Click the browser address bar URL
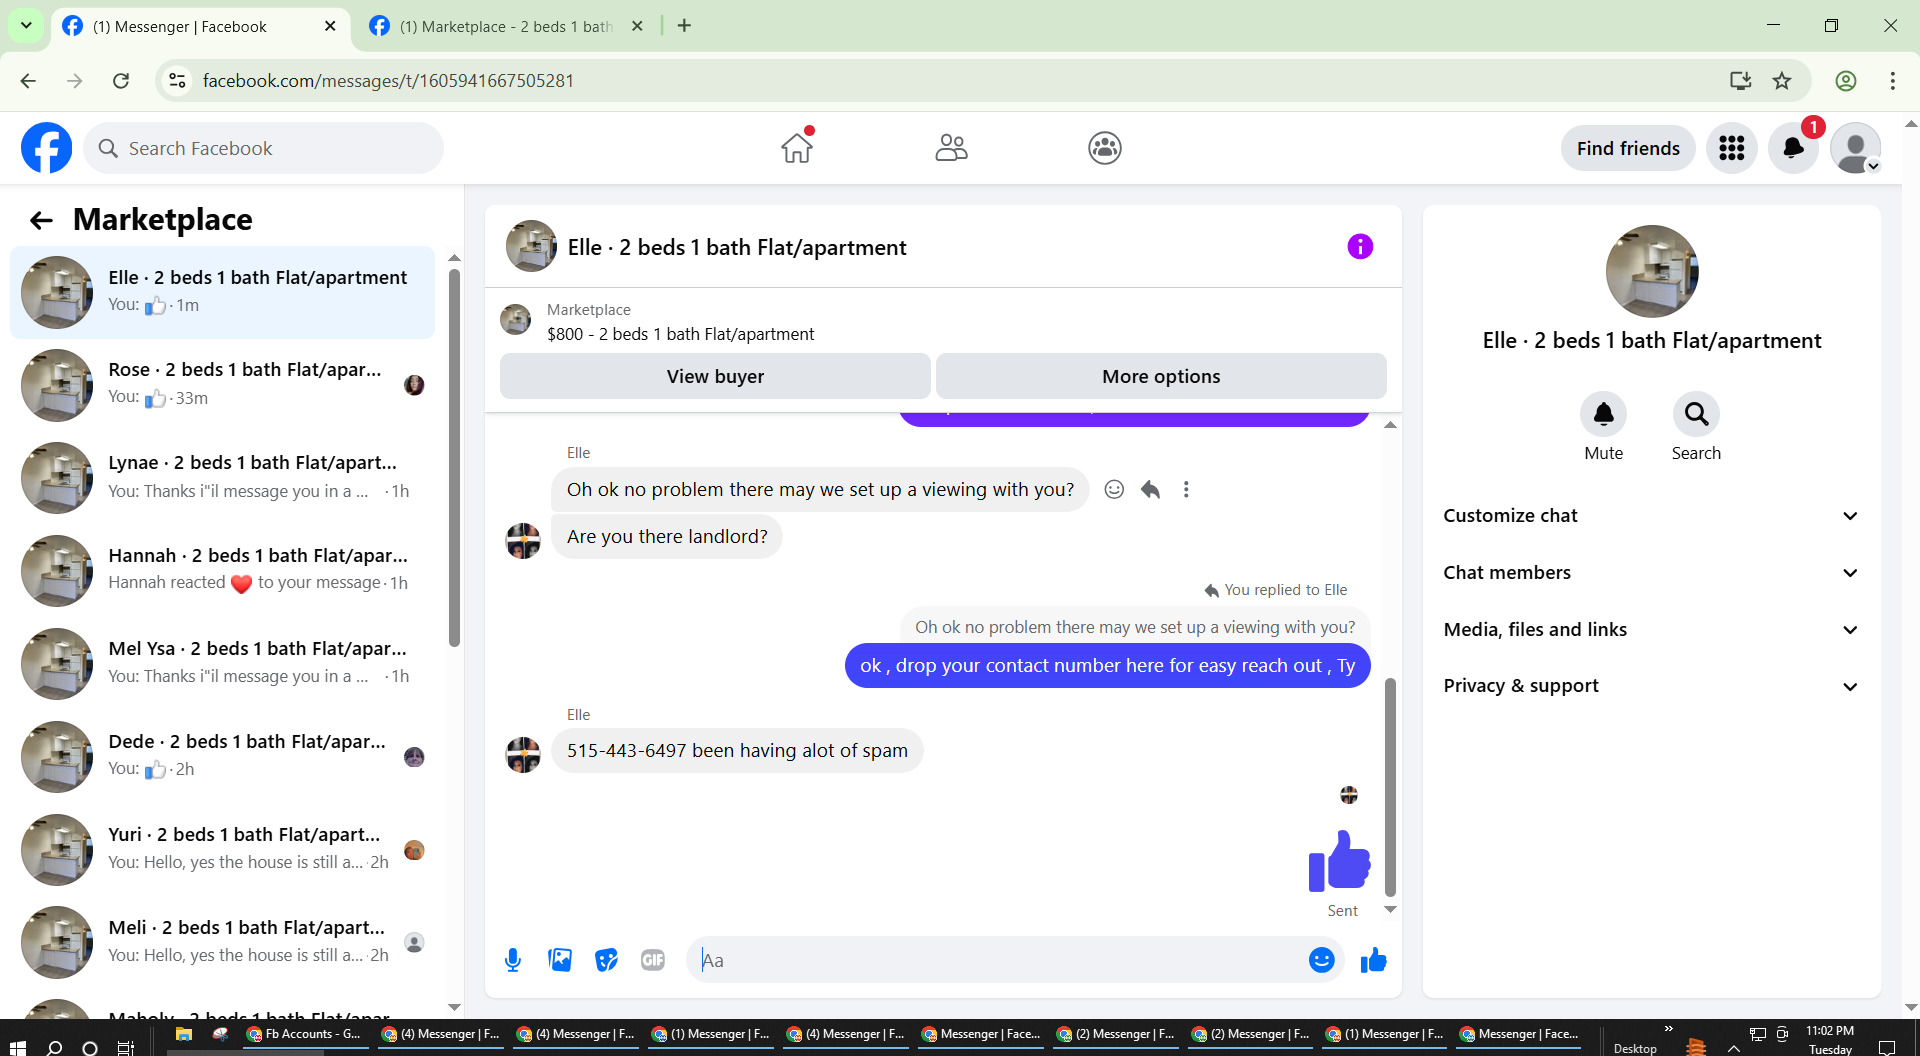This screenshot has height=1056, width=1920. tap(388, 81)
